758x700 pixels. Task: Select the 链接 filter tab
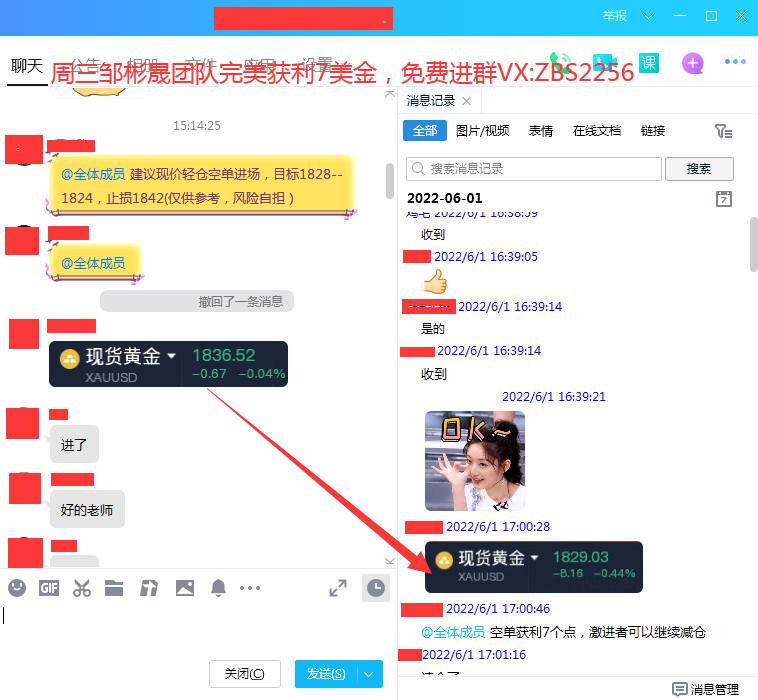pos(653,131)
